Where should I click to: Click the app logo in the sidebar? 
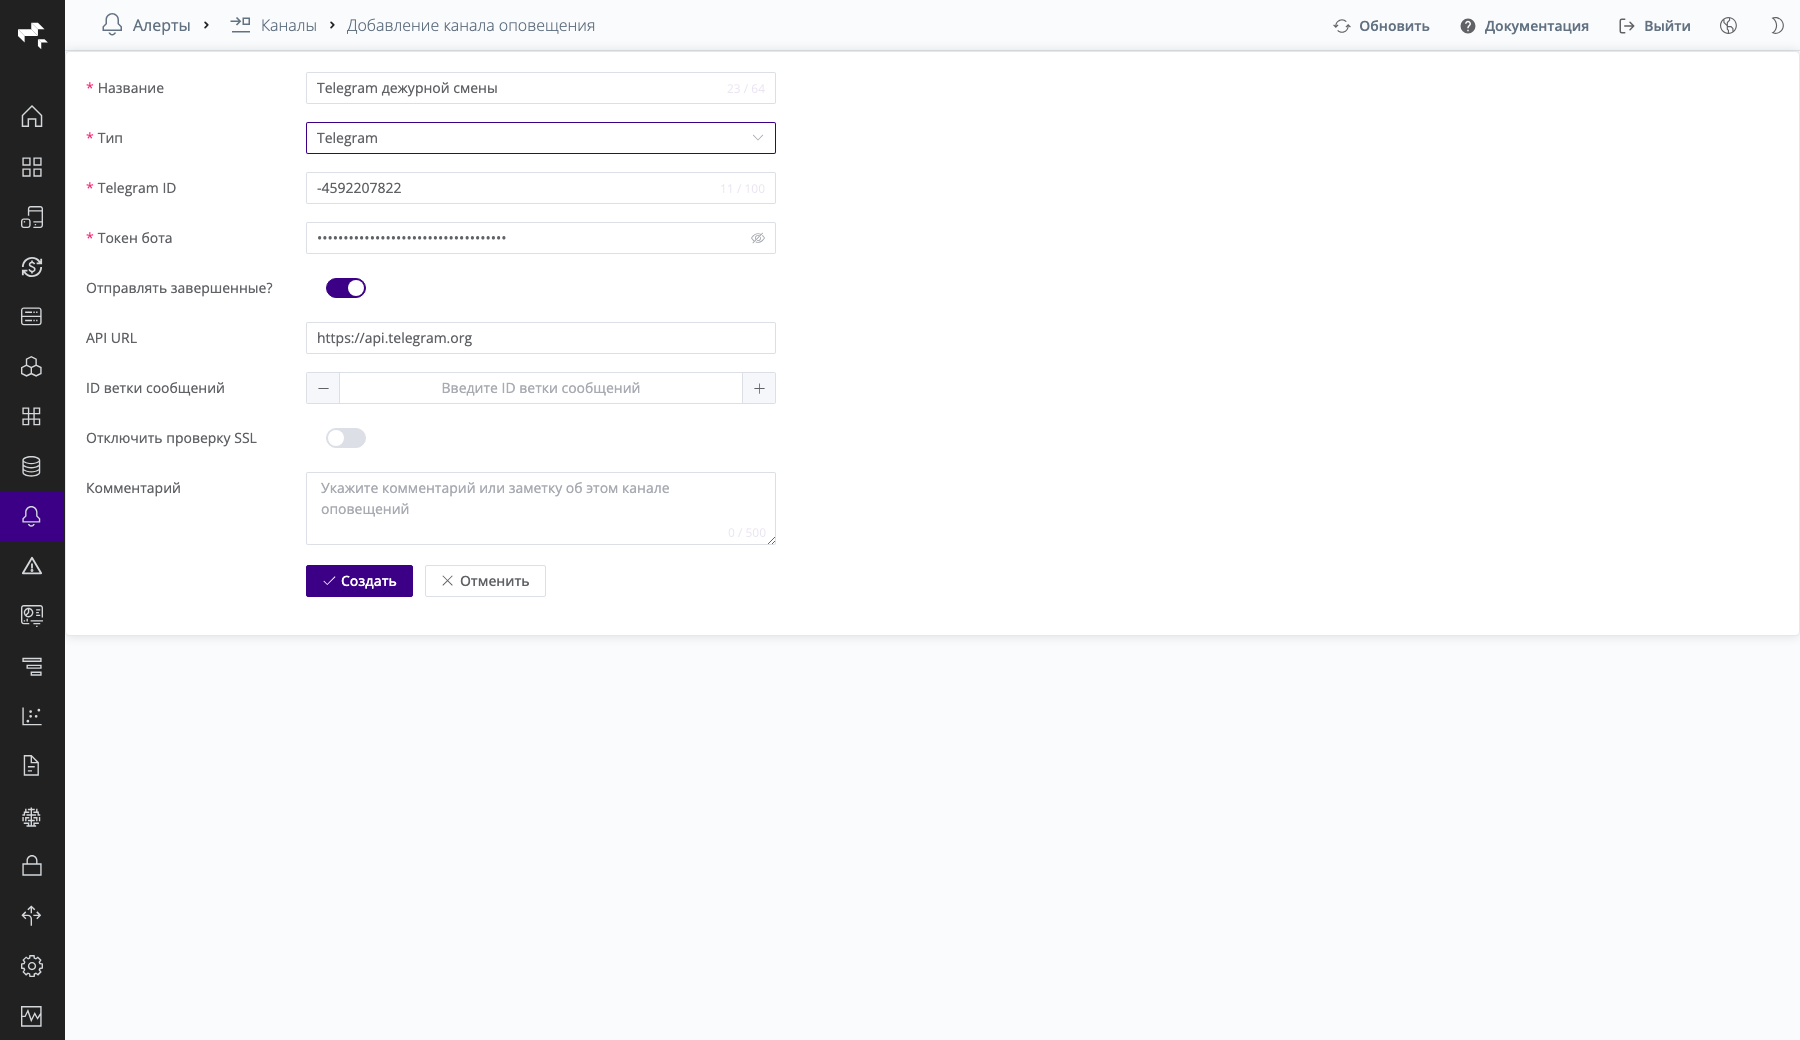coord(32,34)
